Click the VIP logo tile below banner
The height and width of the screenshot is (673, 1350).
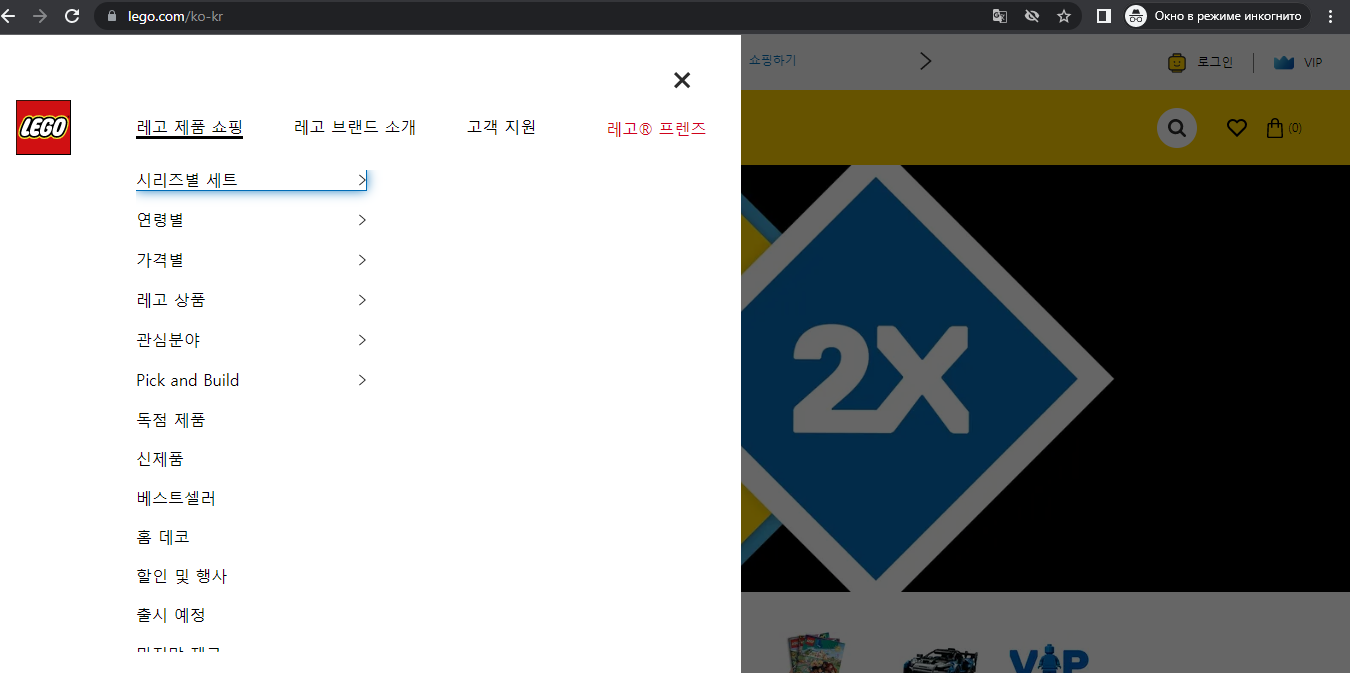(1049, 660)
